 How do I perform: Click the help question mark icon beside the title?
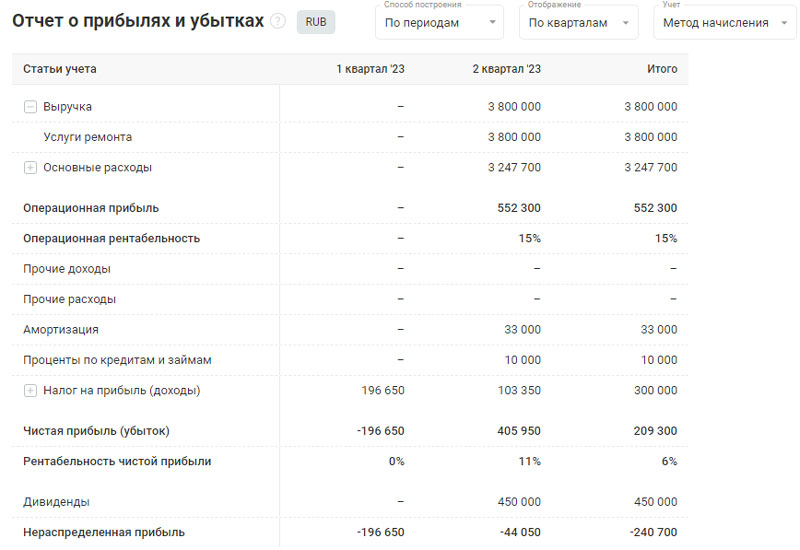[278, 21]
